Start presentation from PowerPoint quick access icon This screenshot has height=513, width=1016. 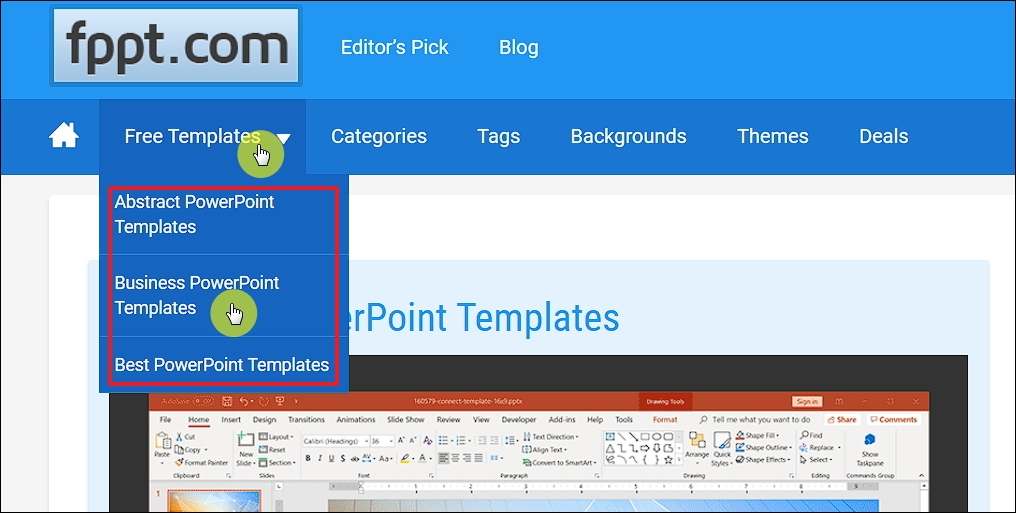[280, 401]
